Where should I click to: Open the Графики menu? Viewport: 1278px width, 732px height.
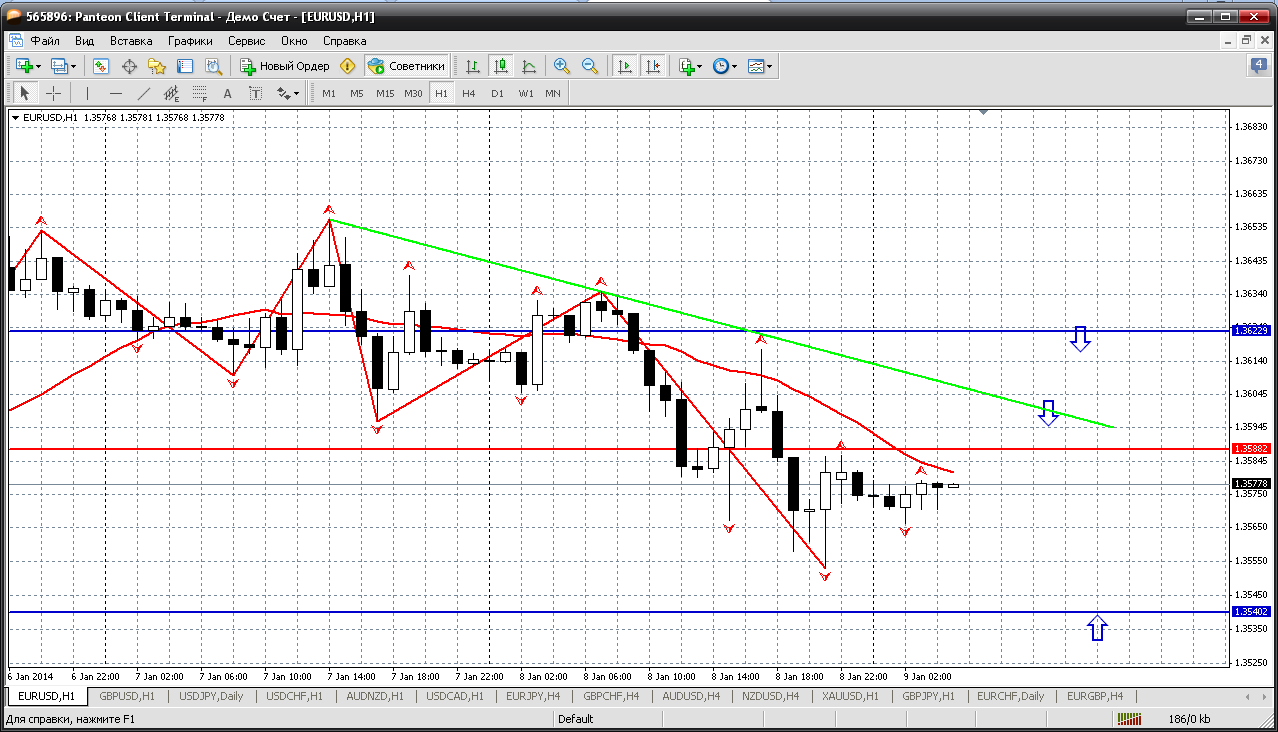pyautogui.click(x=190, y=41)
